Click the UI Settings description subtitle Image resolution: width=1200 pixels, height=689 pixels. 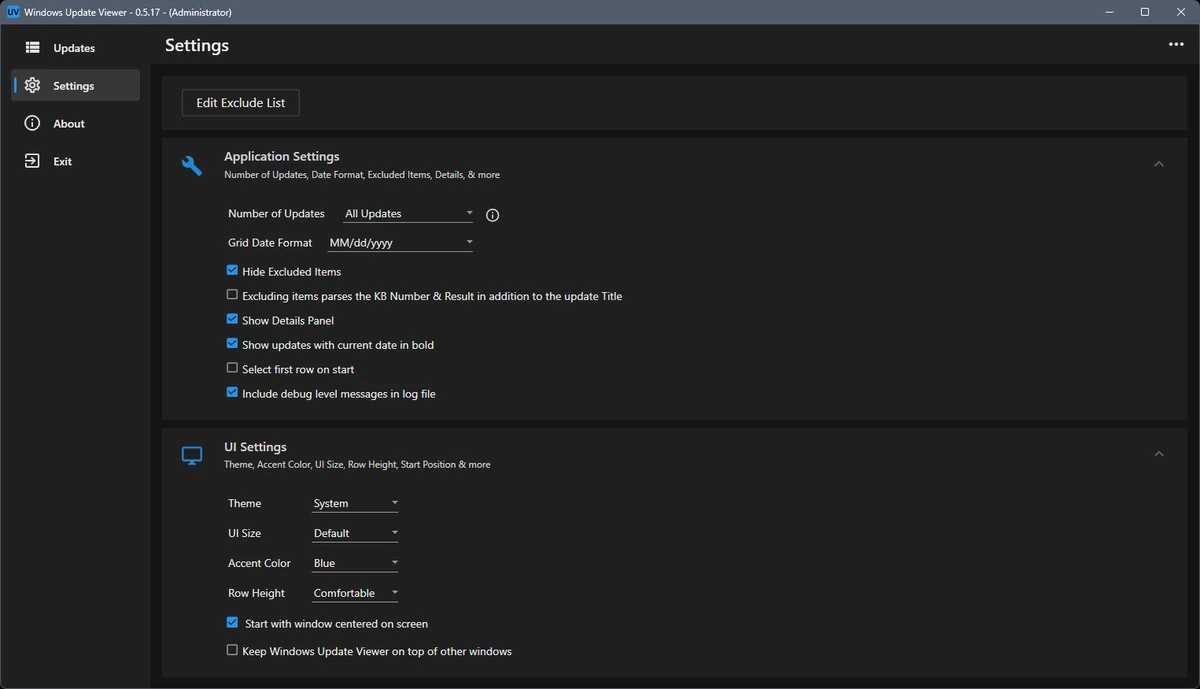click(357, 465)
